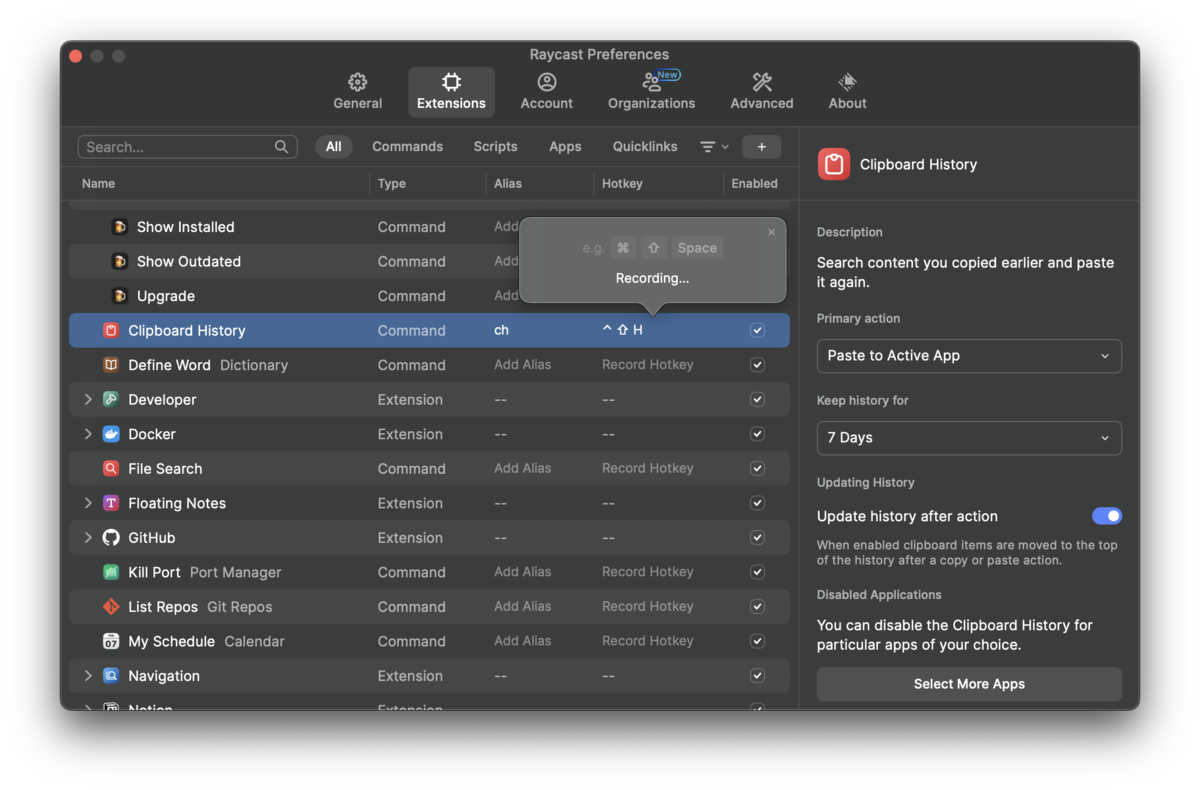Open the Advanced tab

[x=761, y=91]
